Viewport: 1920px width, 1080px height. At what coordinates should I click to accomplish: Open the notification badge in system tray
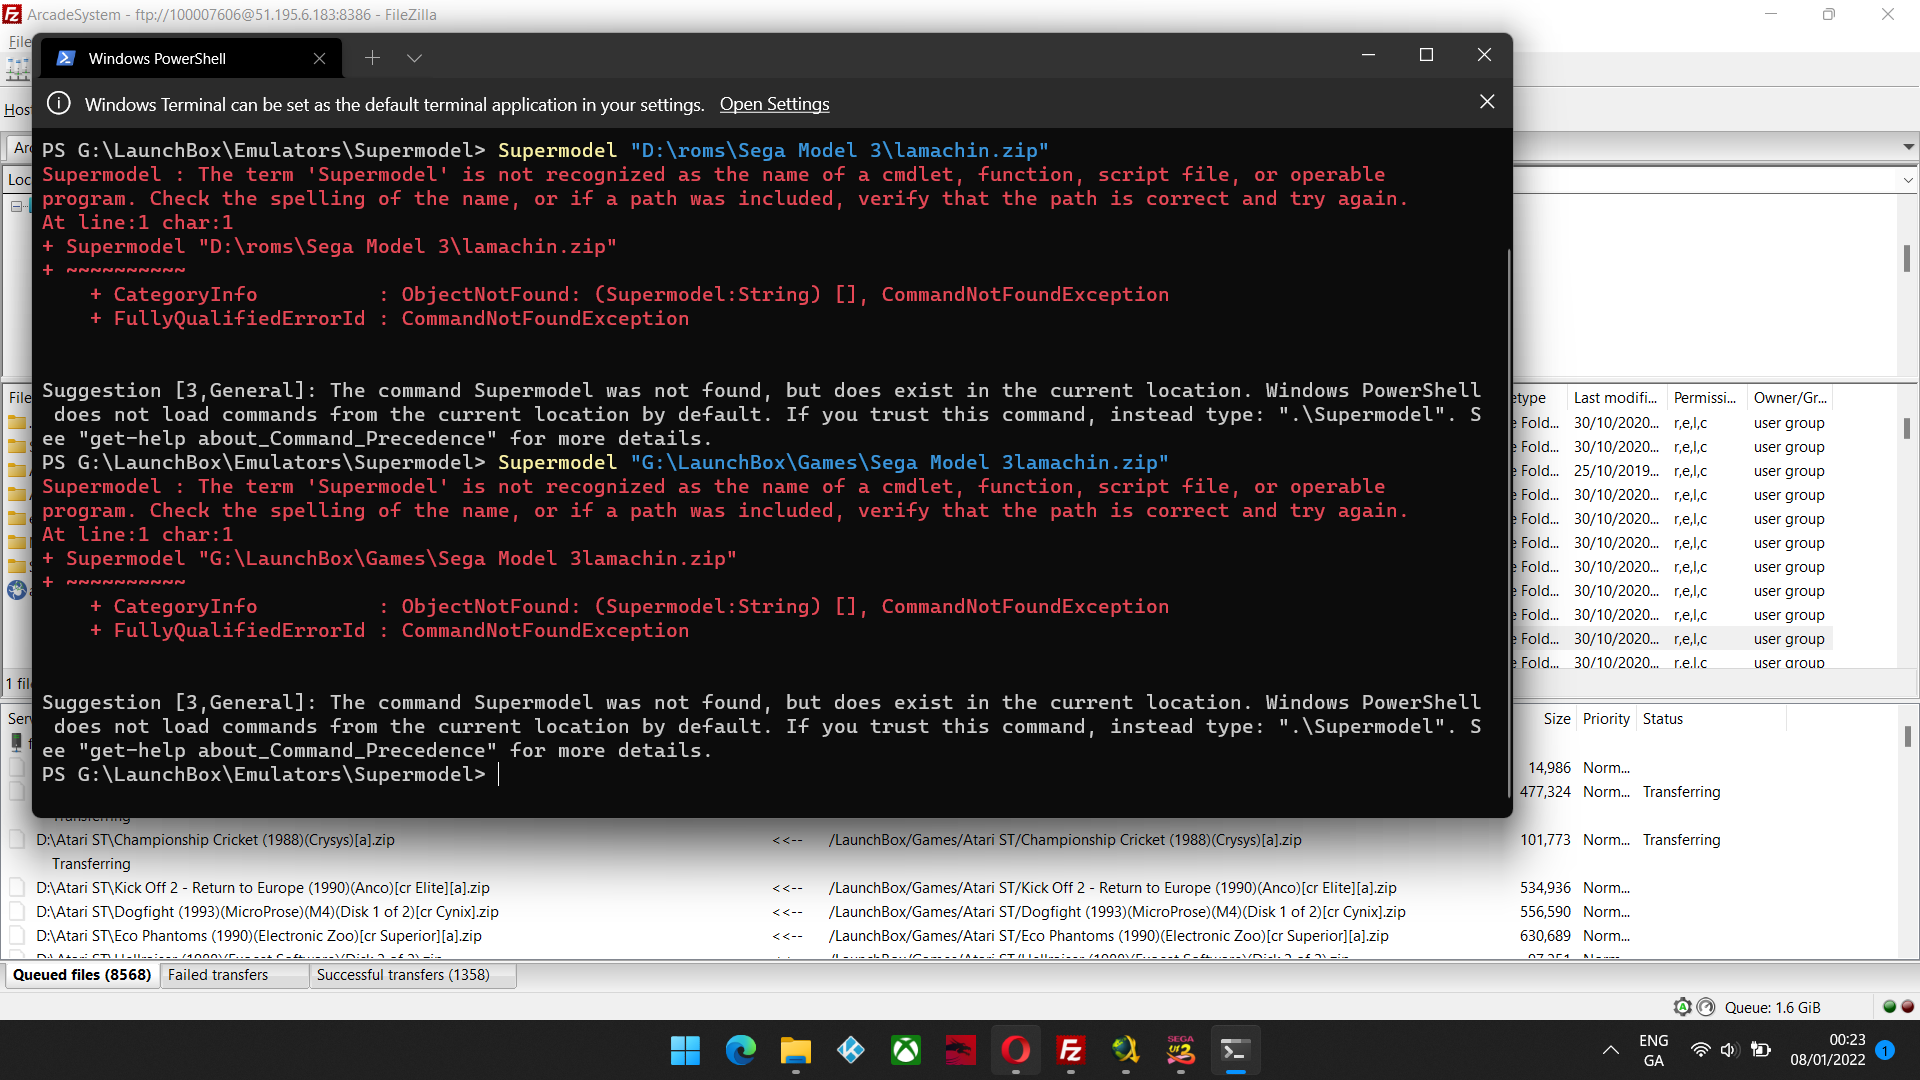[1885, 1050]
